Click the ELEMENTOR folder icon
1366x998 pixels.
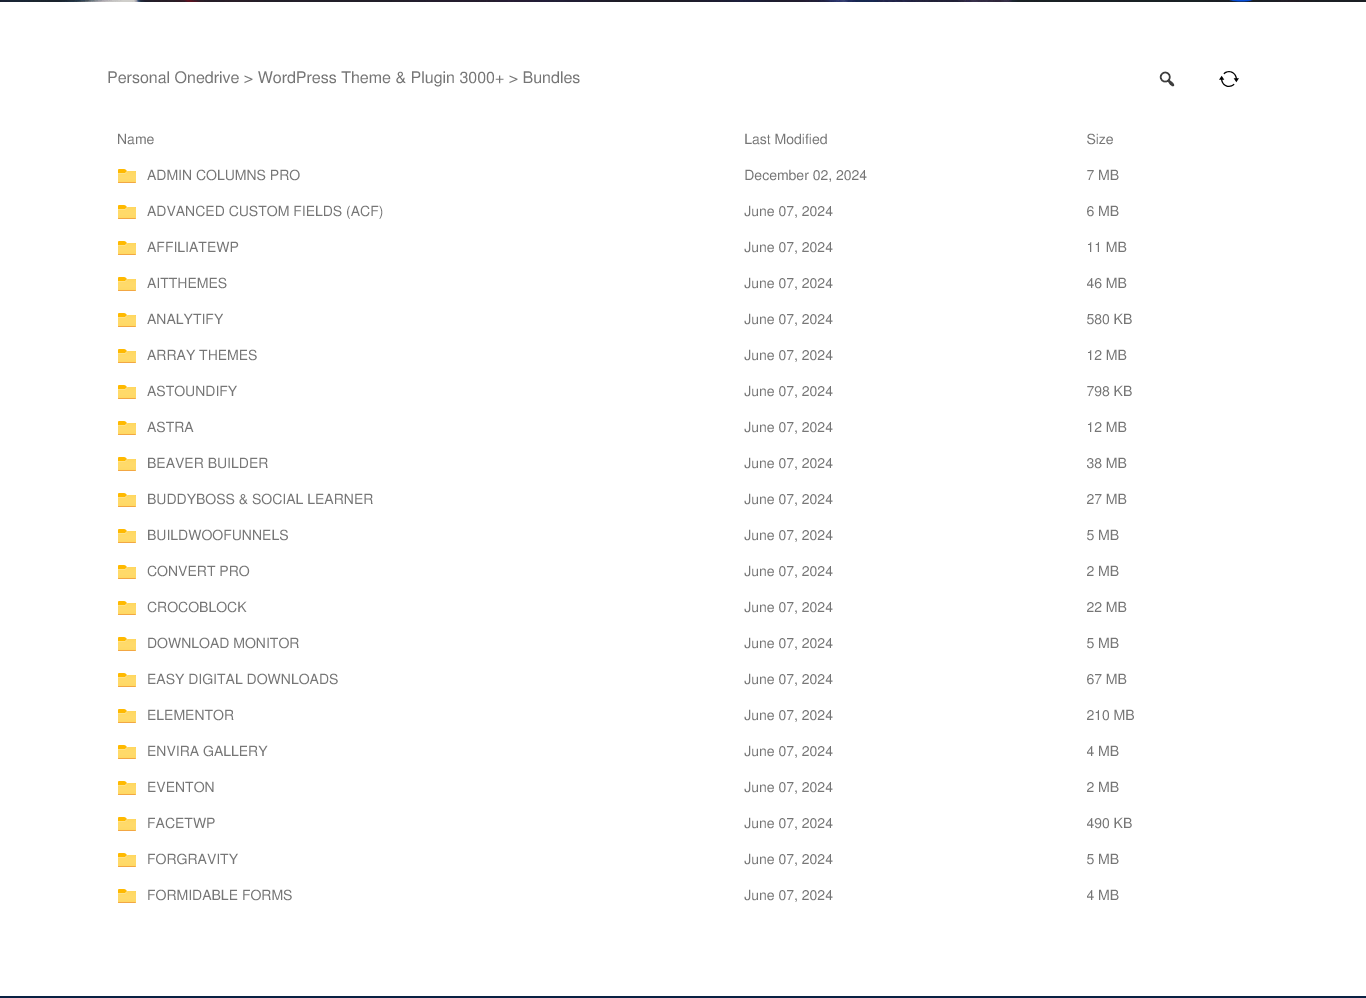127,716
